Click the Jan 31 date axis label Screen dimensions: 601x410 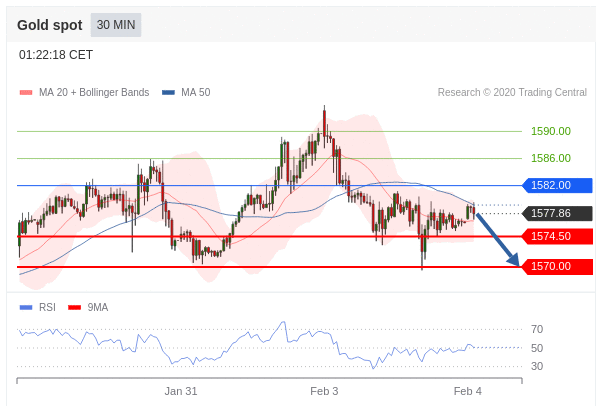coord(181,391)
